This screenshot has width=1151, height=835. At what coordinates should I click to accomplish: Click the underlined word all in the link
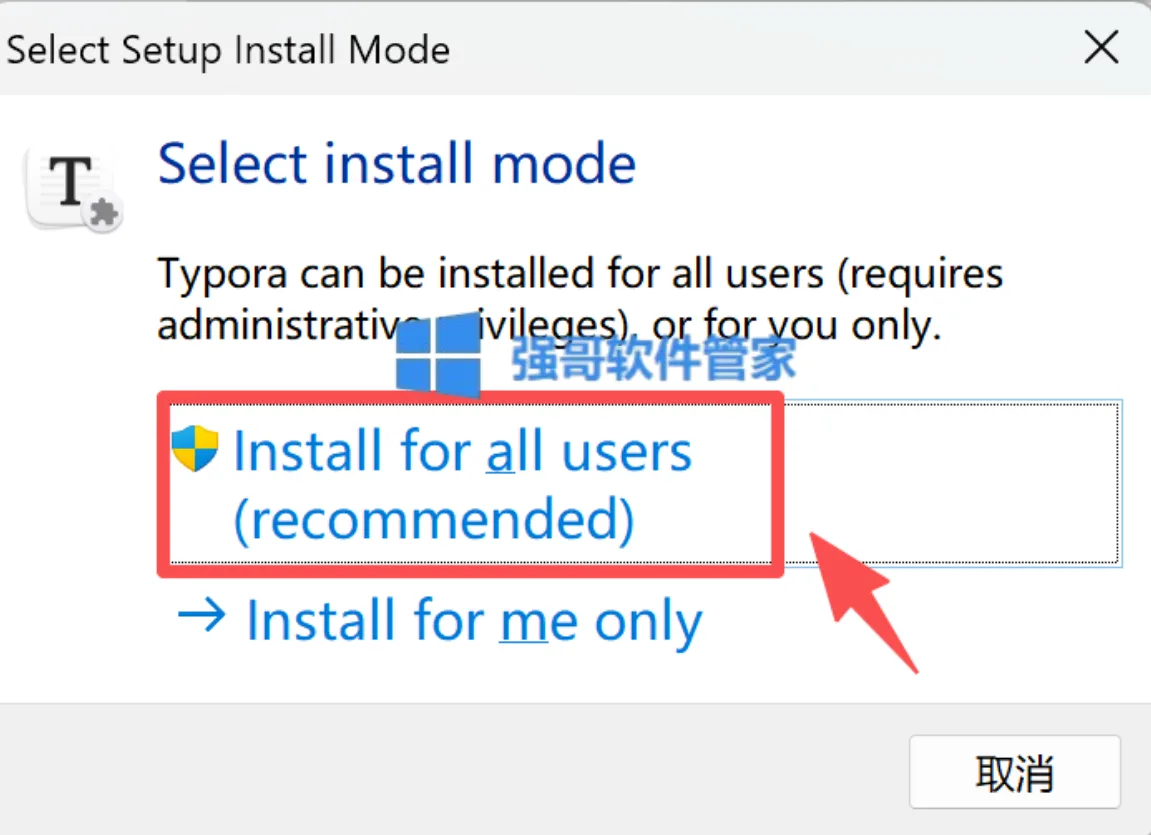tap(515, 451)
